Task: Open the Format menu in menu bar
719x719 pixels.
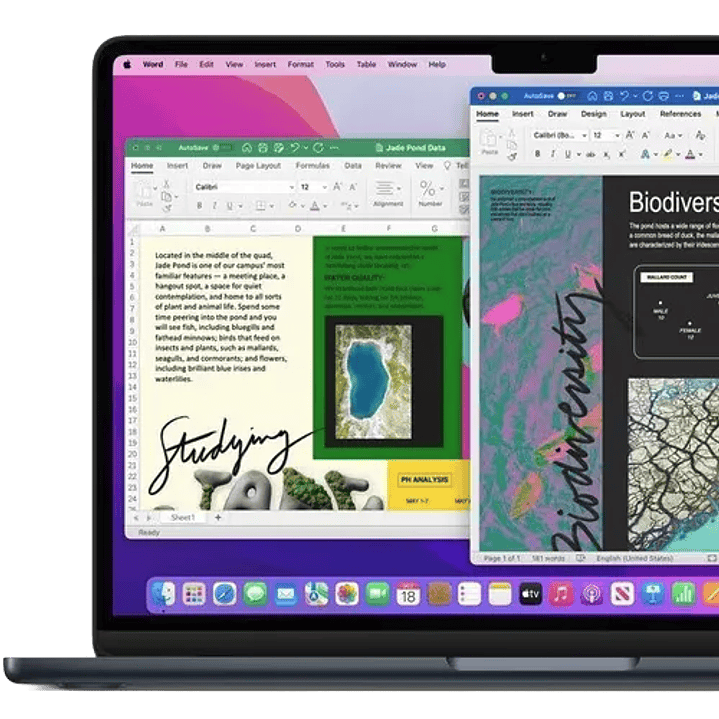Action: point(300,64)
